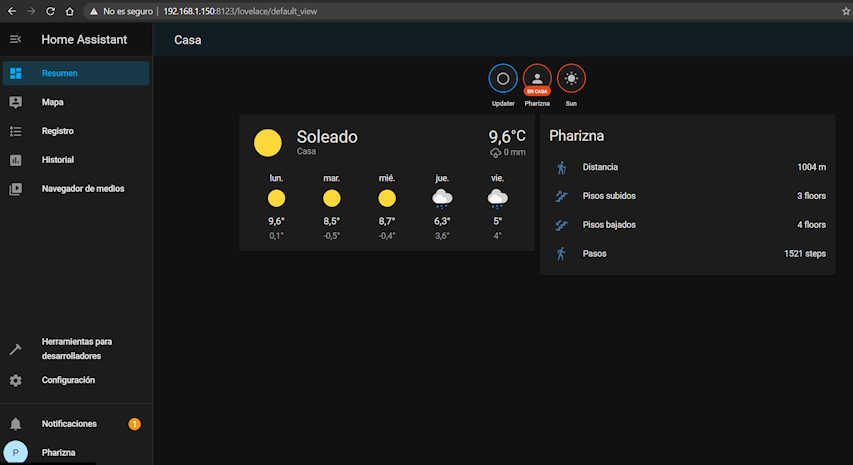The image size is (853, 465).
Task: Click the not secure warning icon
Action: pyautogui.click(x=94, y=11)
